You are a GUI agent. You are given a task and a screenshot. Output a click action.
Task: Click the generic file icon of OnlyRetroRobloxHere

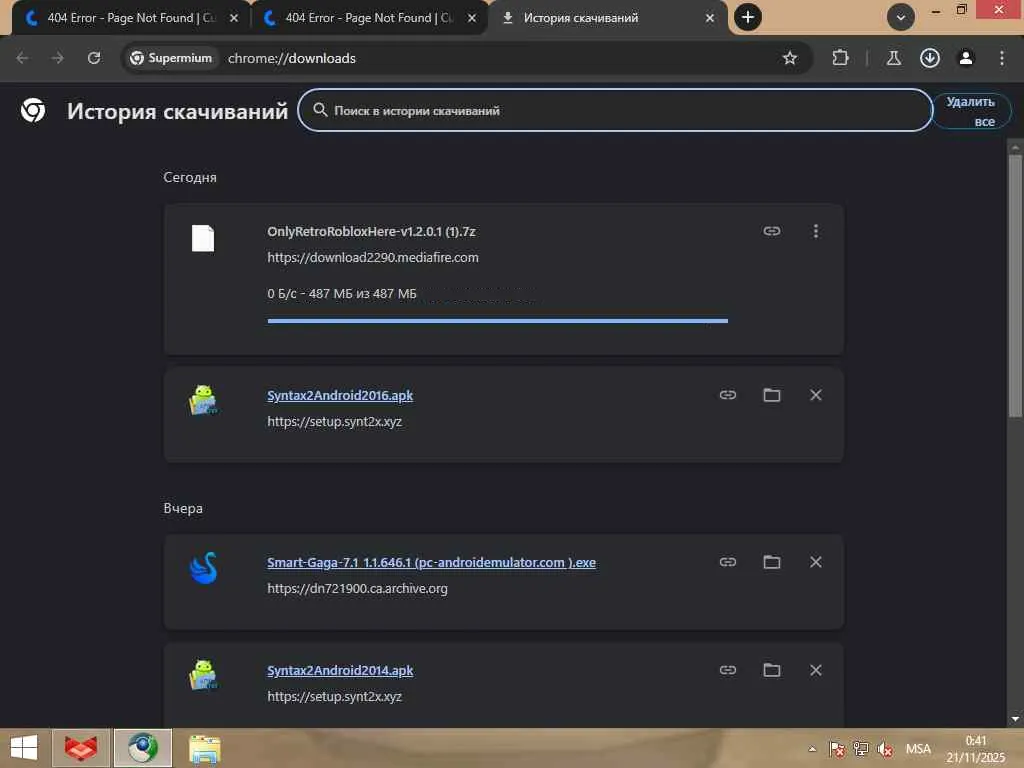[203, 238]
